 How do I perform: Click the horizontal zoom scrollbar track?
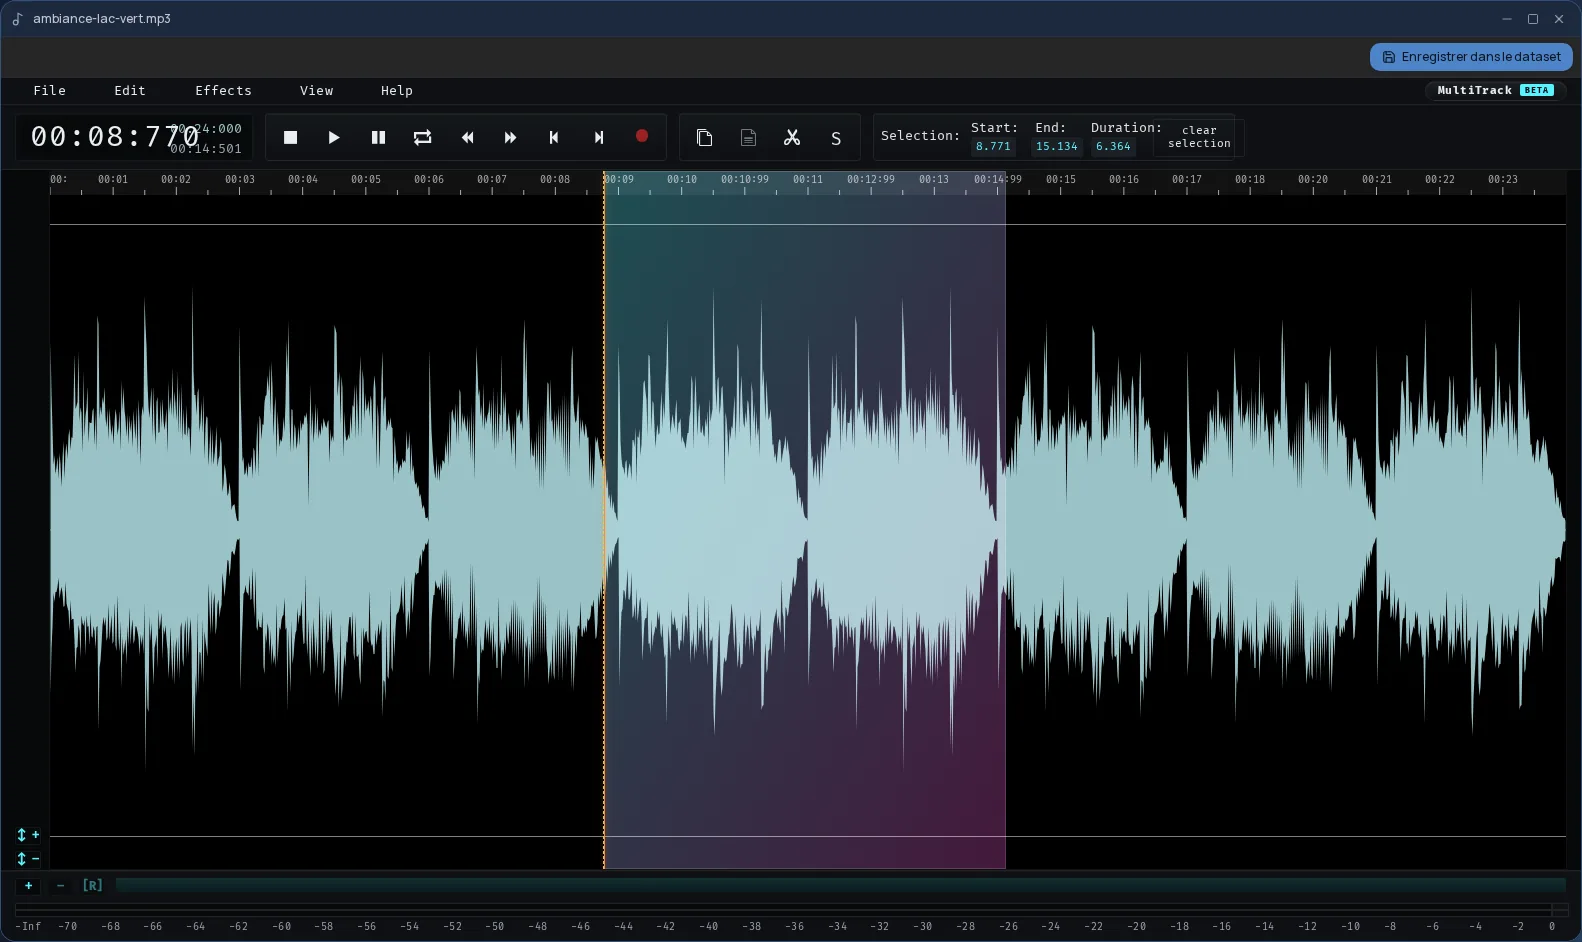[840, 885]
